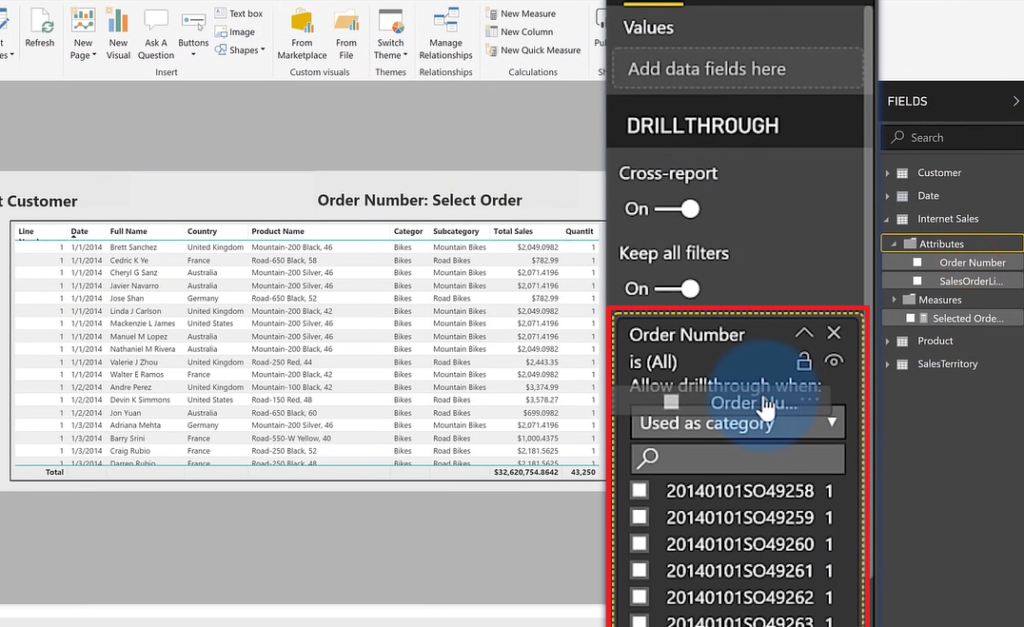Collapse the Internet Sales table
Screen dimensions: 1024x627
click(885, 218)
